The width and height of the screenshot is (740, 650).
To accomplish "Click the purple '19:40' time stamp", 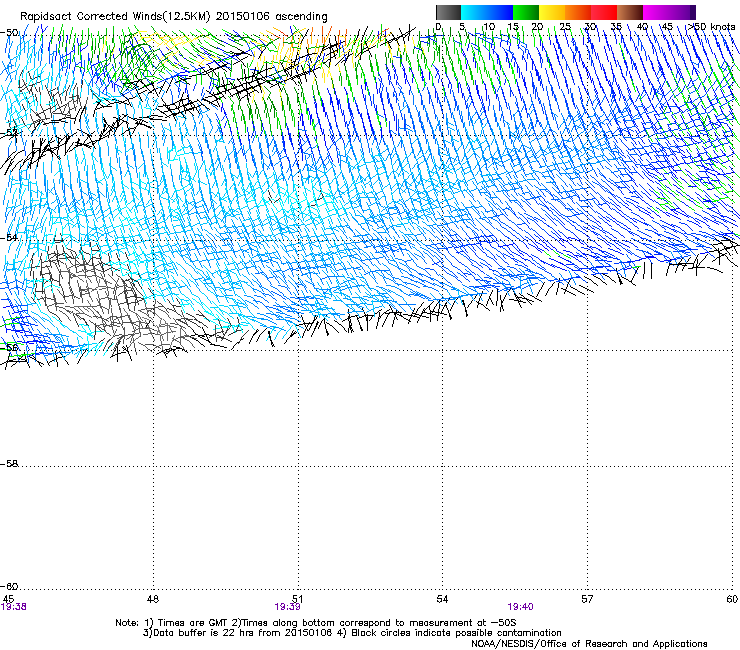I will pos(521,607).
